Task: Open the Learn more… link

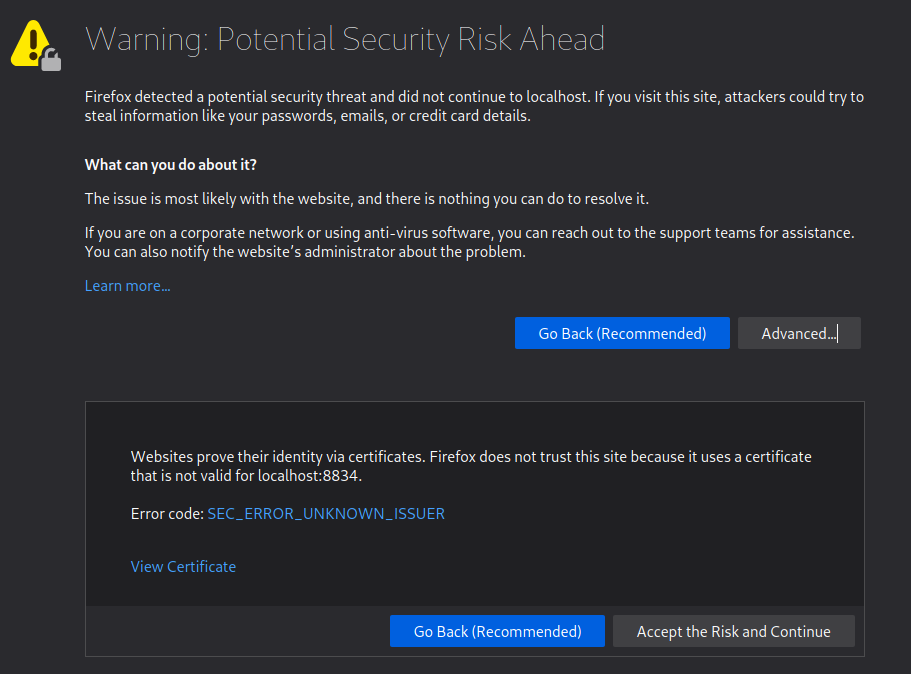Action: tap(127, 286)
